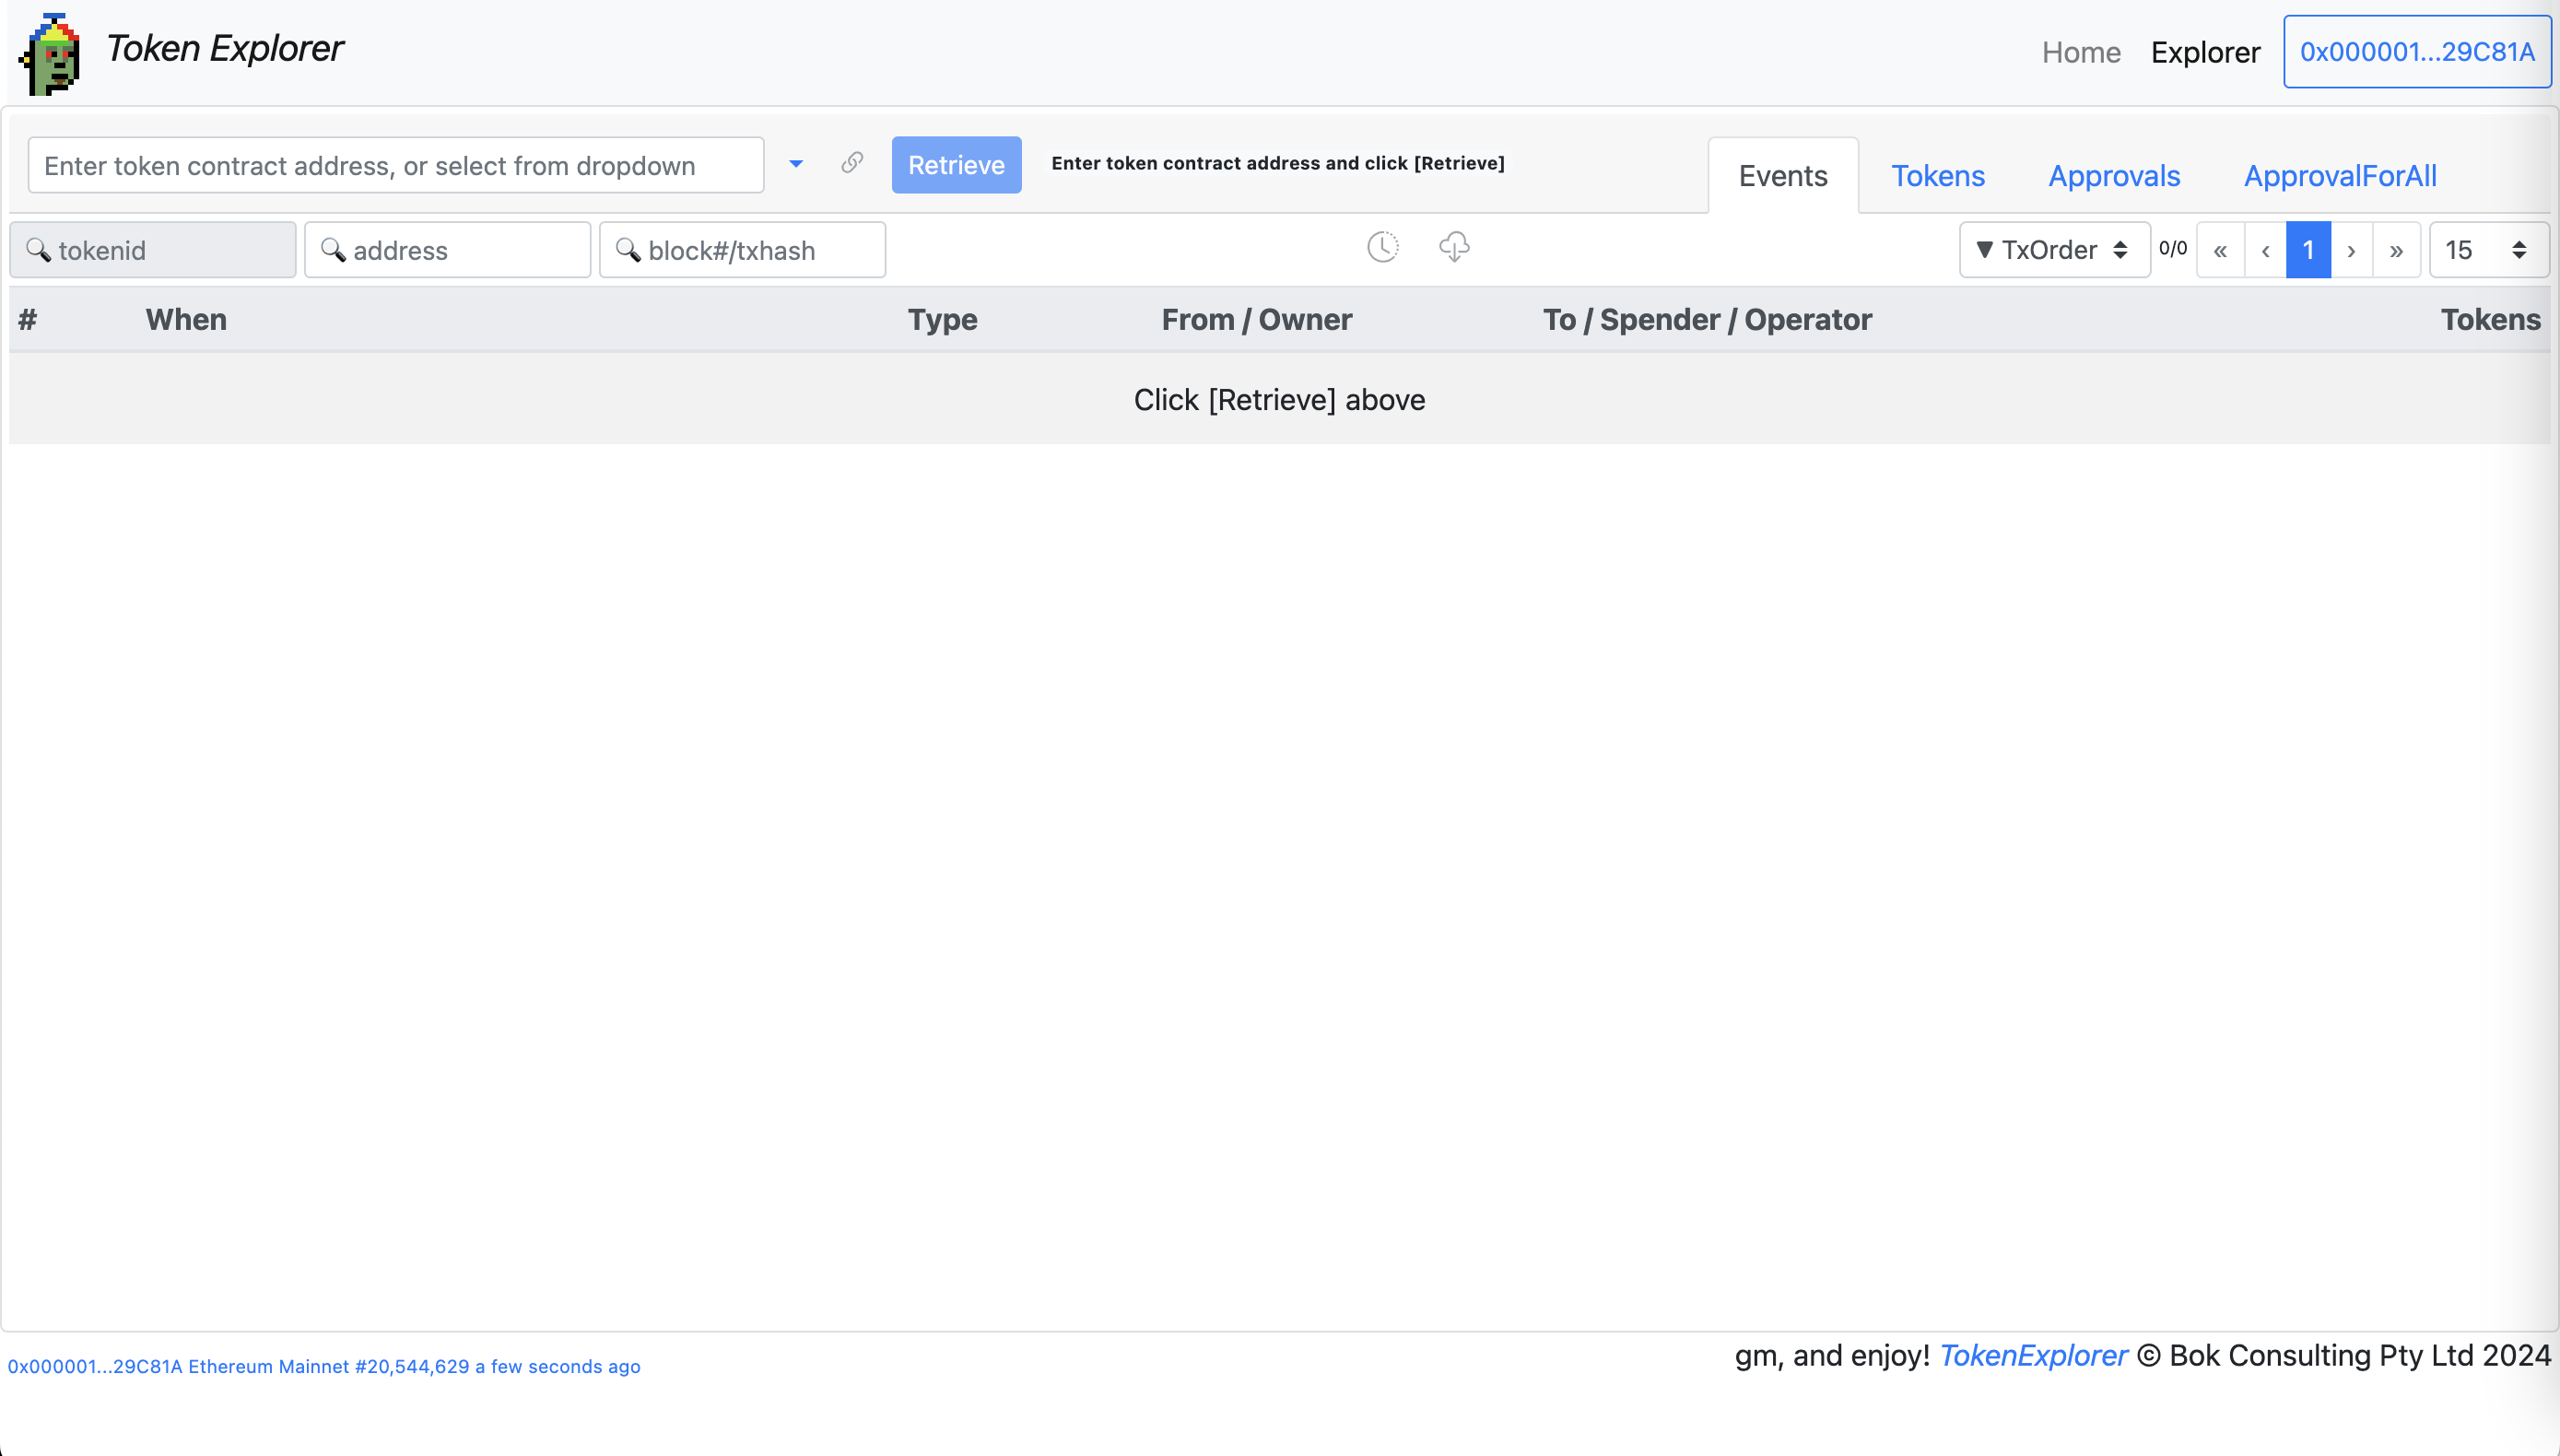2560x1456 pixels.
Task: Click the address search filter field
Action: click(448, 250)
